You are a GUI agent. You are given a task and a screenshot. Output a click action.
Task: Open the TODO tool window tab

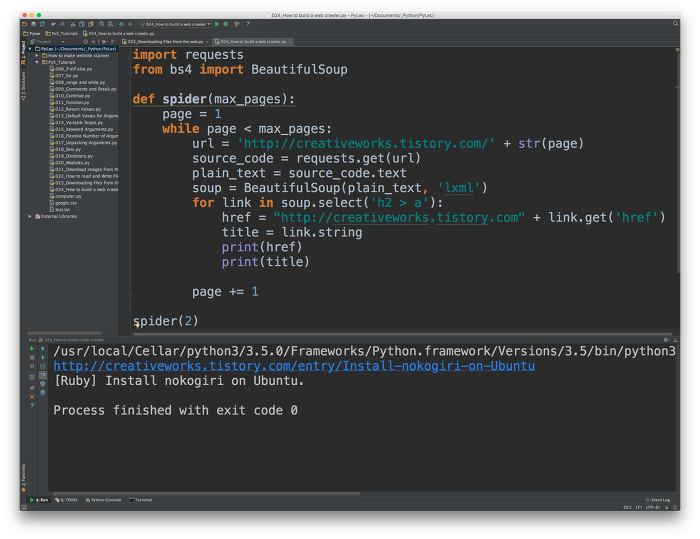[x=66, y=500]
